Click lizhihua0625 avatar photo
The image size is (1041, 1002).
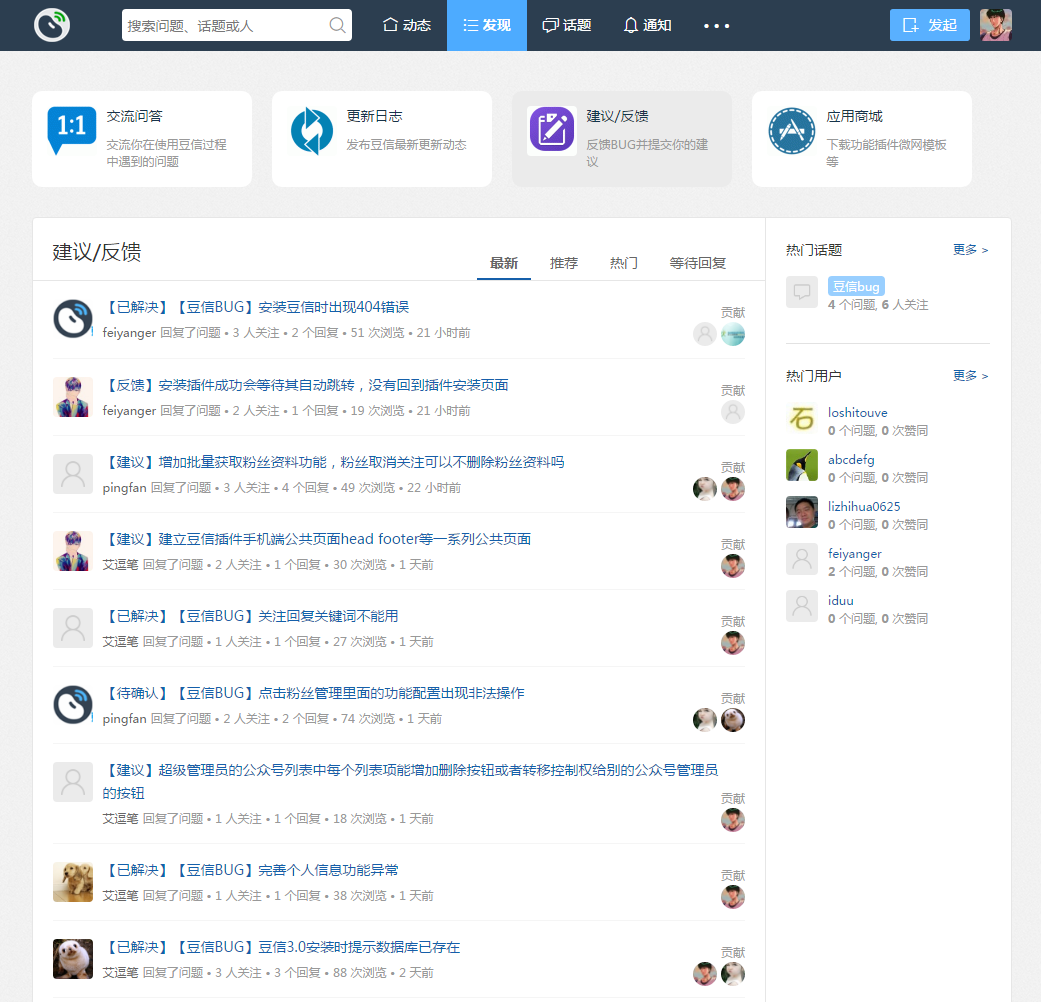[x=802, y=513]
